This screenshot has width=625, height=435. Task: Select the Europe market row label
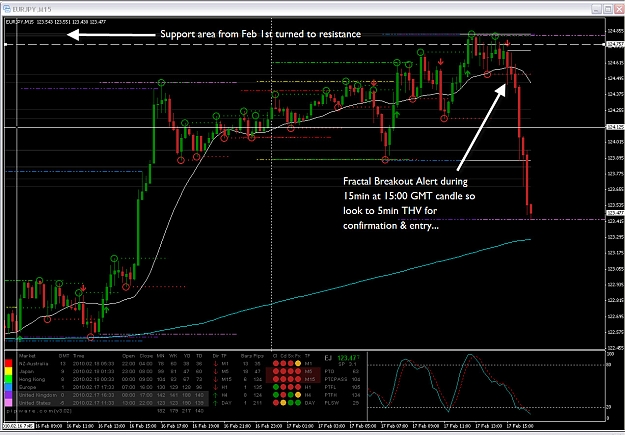27,387
